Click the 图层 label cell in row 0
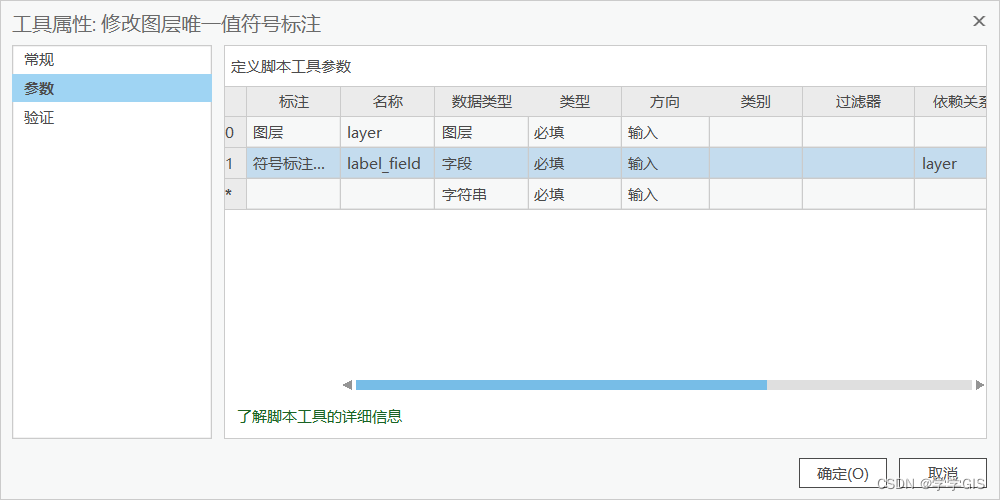Image resolution: width=1000 pixels, height=500 pixels. (x=293, y=133)
